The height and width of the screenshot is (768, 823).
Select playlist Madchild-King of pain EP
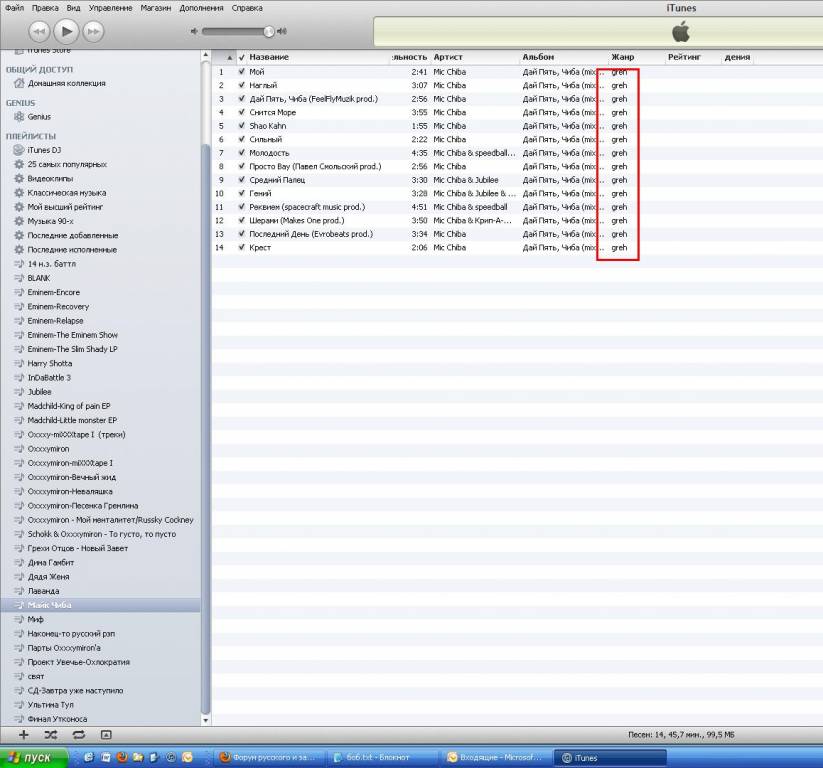(69, 406)
